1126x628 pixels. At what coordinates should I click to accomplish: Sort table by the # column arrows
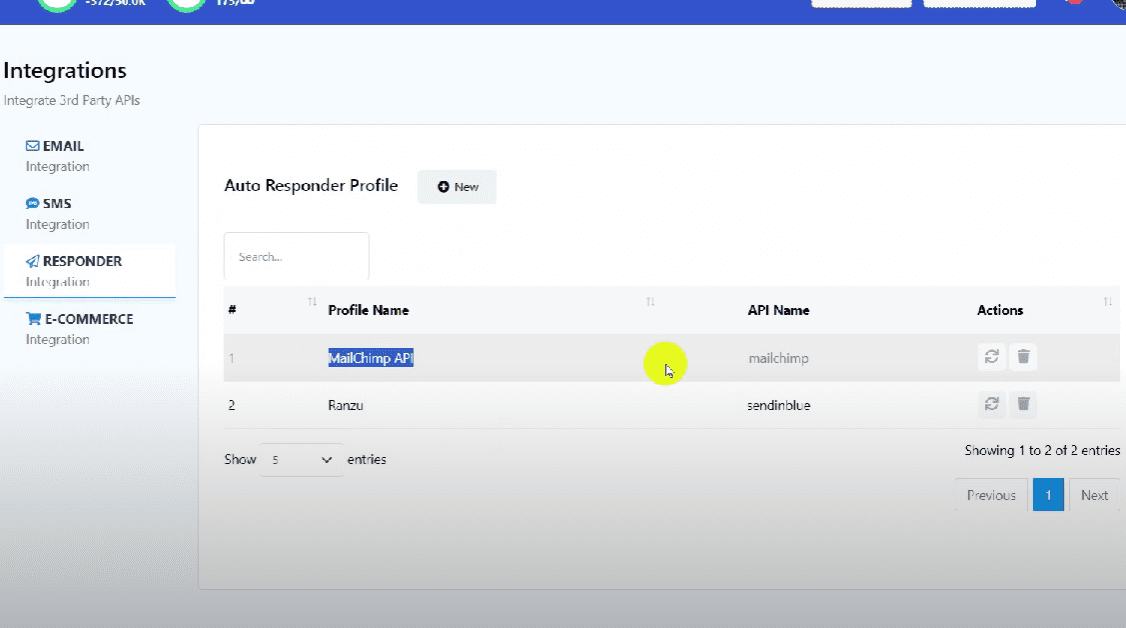pos(312,302)
